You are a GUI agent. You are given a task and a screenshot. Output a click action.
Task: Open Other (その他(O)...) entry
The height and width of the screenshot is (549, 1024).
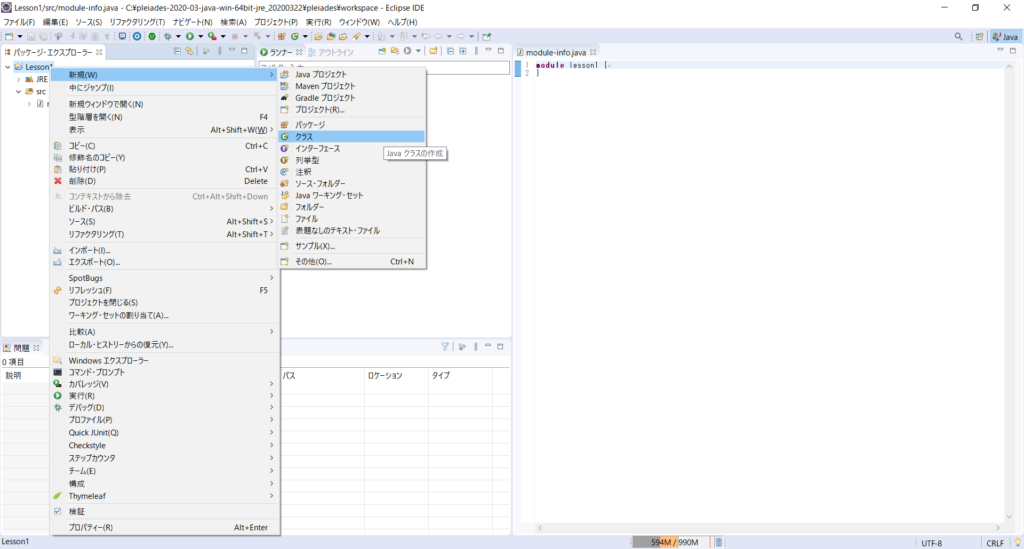coord(352,262)
